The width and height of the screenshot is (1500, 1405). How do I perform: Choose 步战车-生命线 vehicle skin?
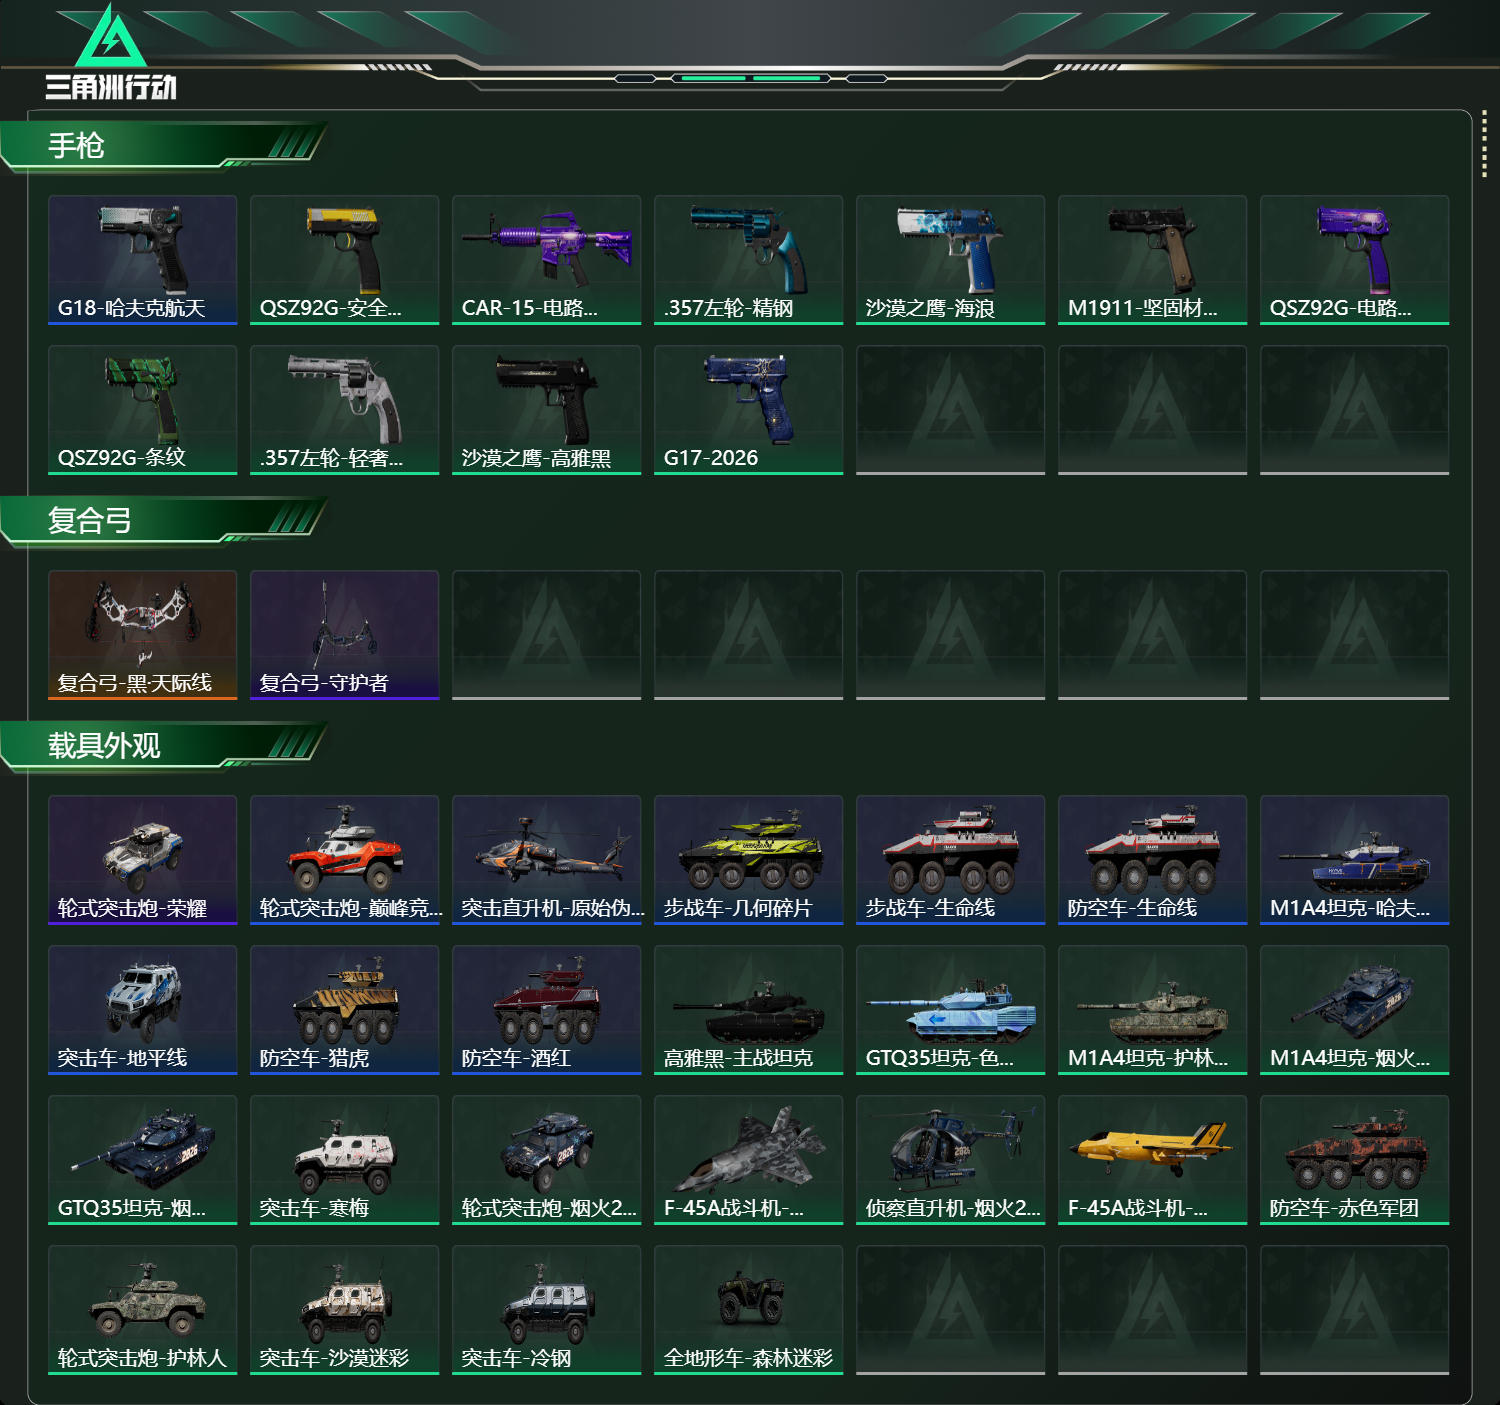tap(951, 860)
